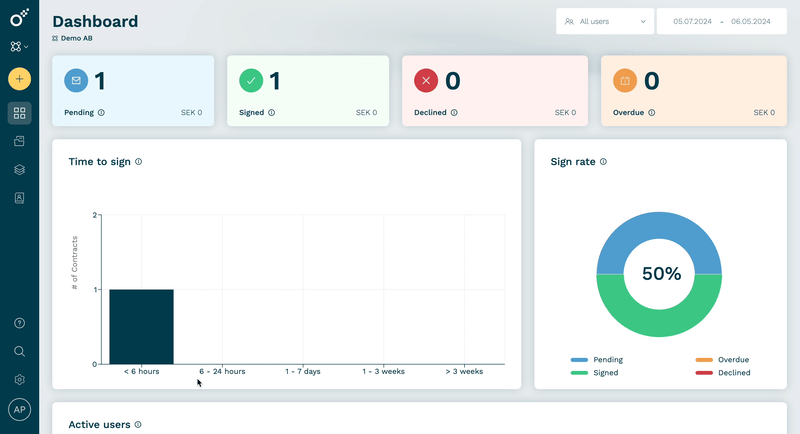The image size is (800, 434).
Task: Click the dark bar for under 6 hours
Action: [141, 327]
